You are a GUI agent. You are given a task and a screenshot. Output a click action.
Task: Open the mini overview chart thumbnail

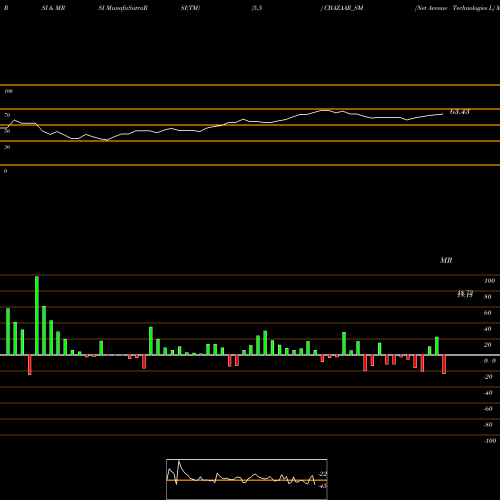(247, 479)
